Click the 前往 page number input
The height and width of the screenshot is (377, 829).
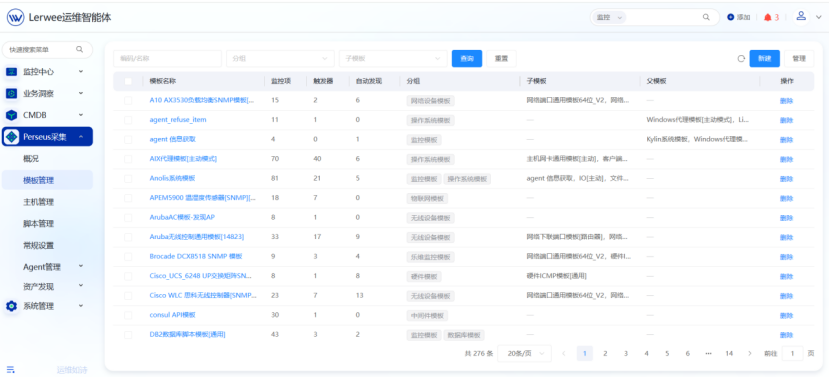tap(793, 353)
